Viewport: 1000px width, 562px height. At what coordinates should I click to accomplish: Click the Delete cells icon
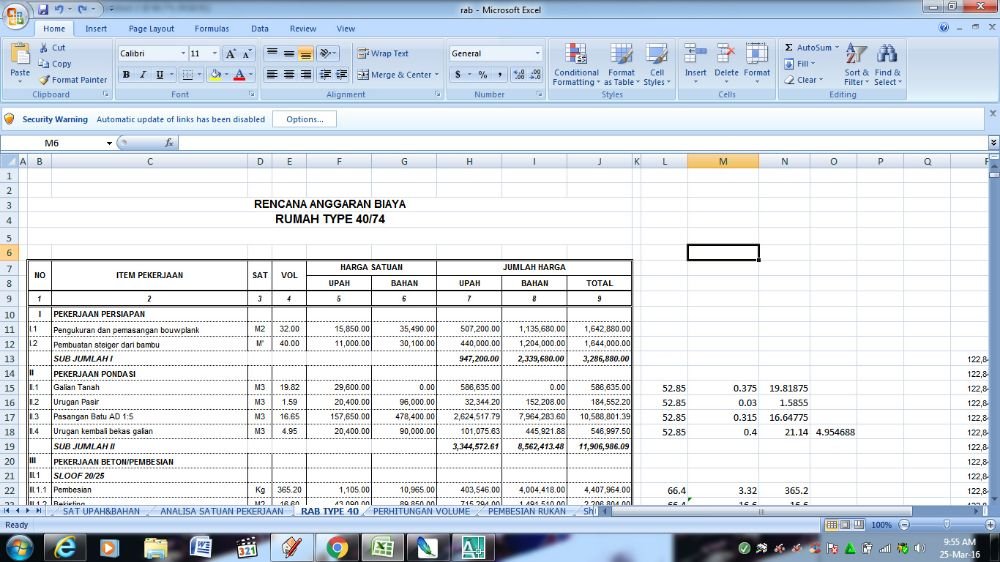coord(726,65)
